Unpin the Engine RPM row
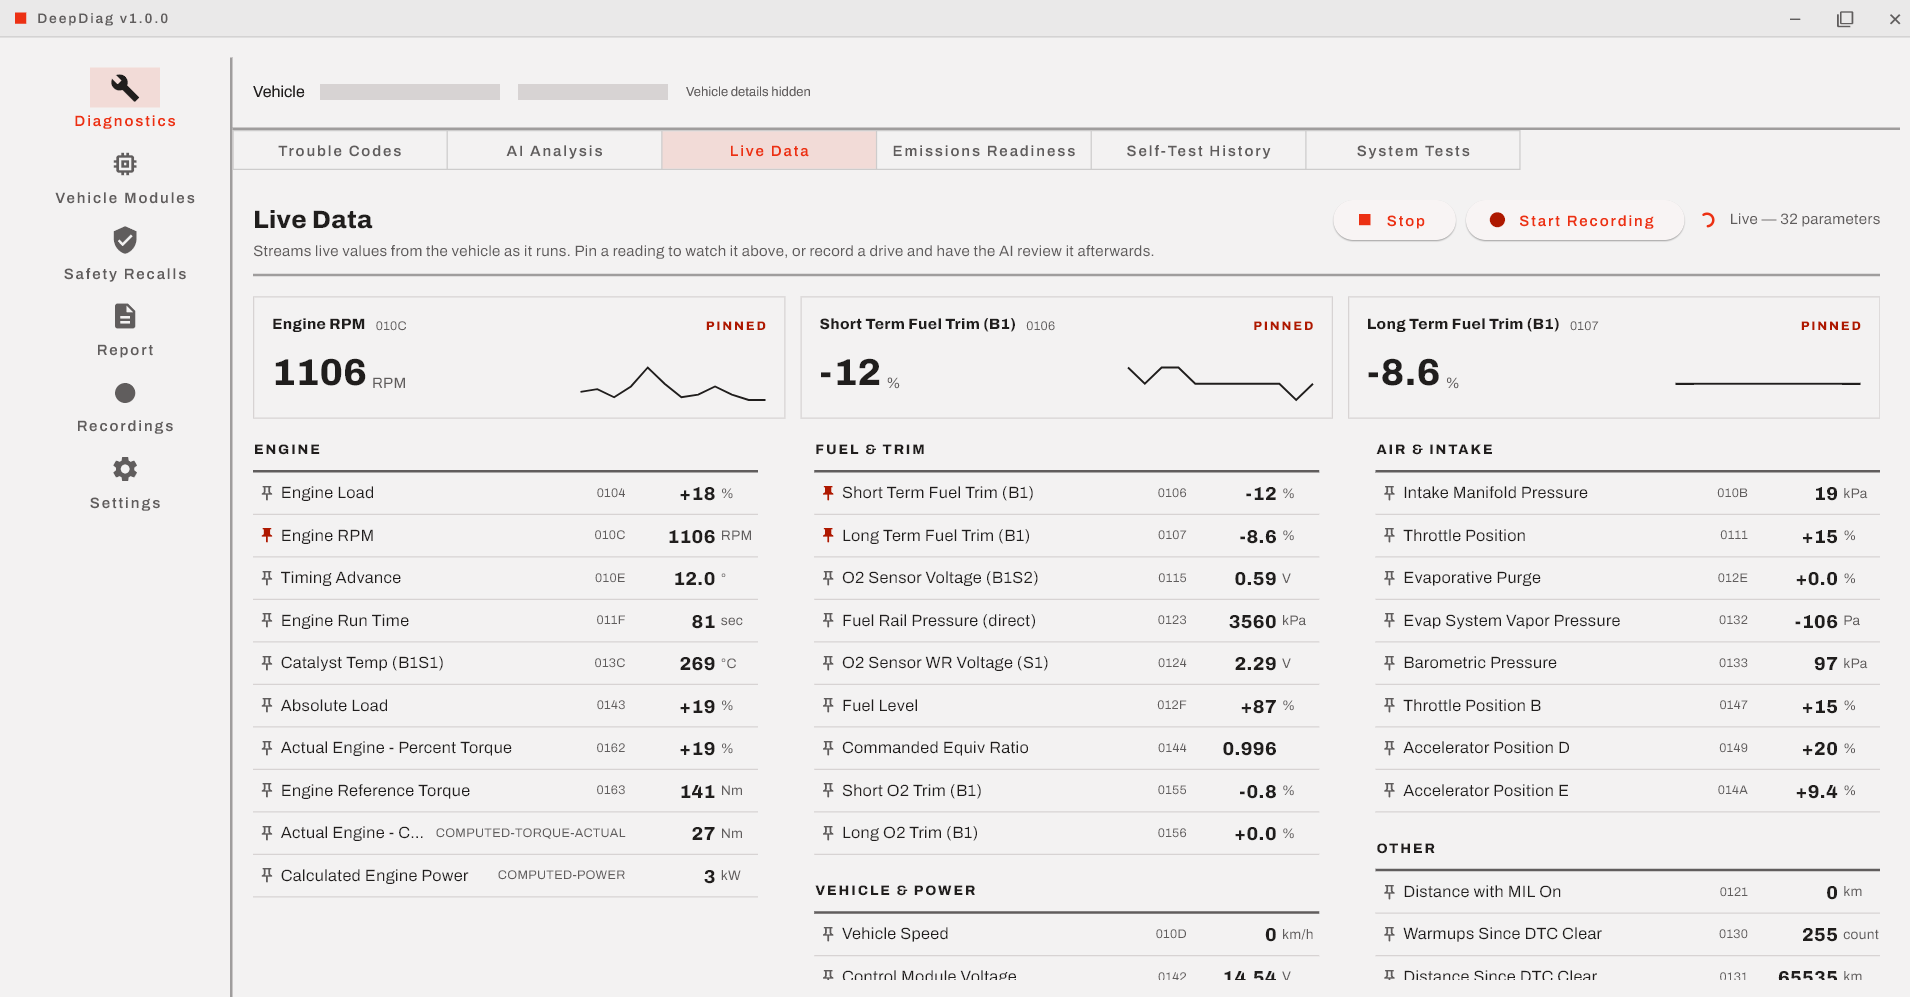Image resolution: width=1910 pixels, height=997 pixels. (x=267, y=535)
